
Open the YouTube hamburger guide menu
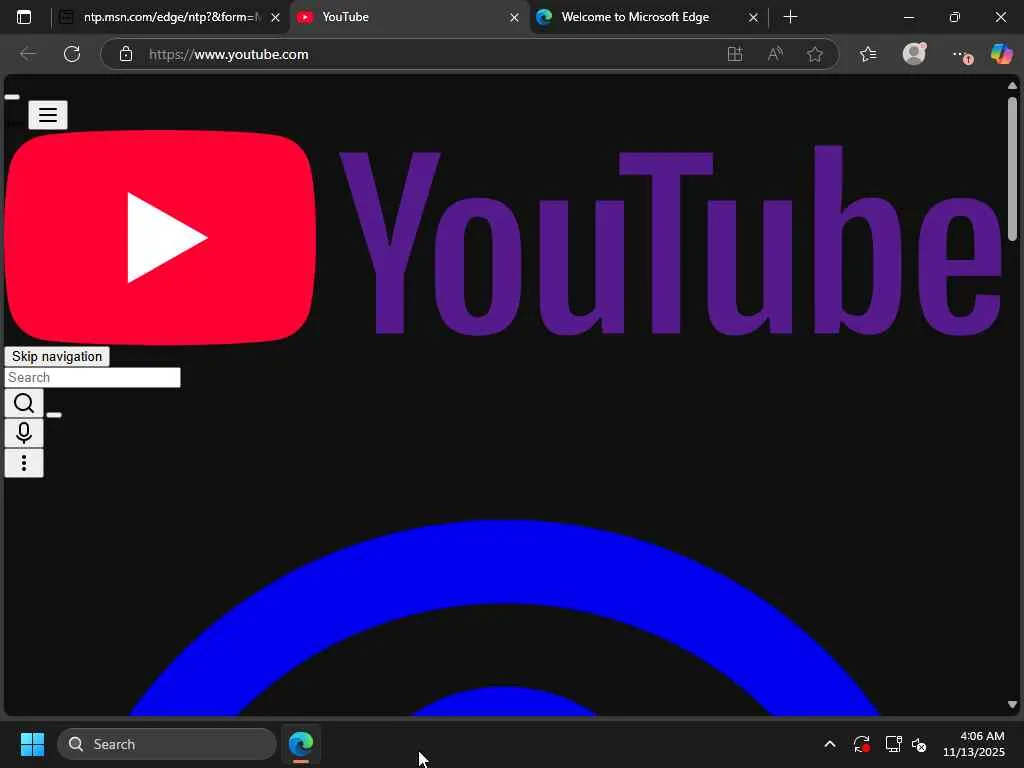click(48, 115)
